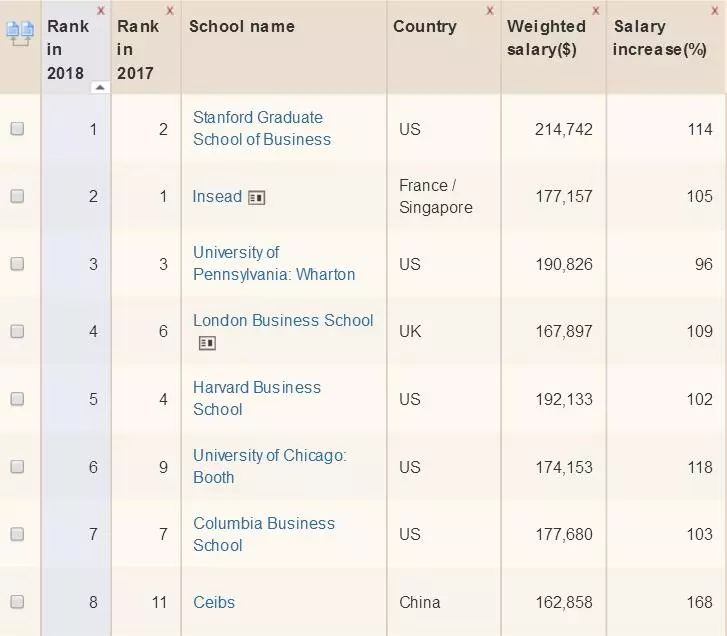This screenshot has width=727, height=636.
Task: Open the profile icon under London Business School
Action: pos(207,343)
